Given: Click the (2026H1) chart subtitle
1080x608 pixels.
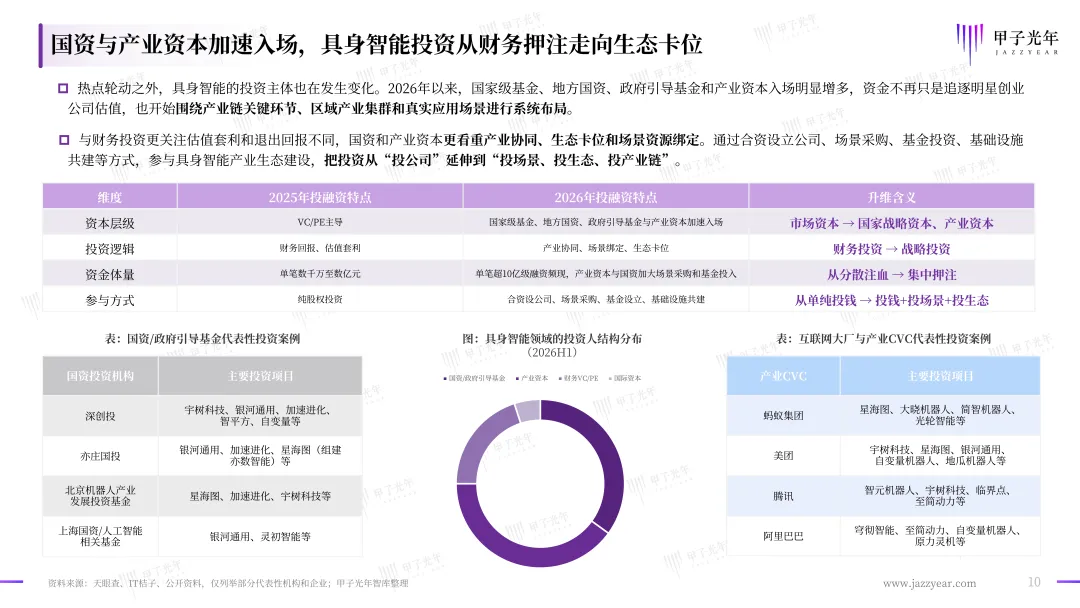Looking at the screenshot, I should point(552,353).
